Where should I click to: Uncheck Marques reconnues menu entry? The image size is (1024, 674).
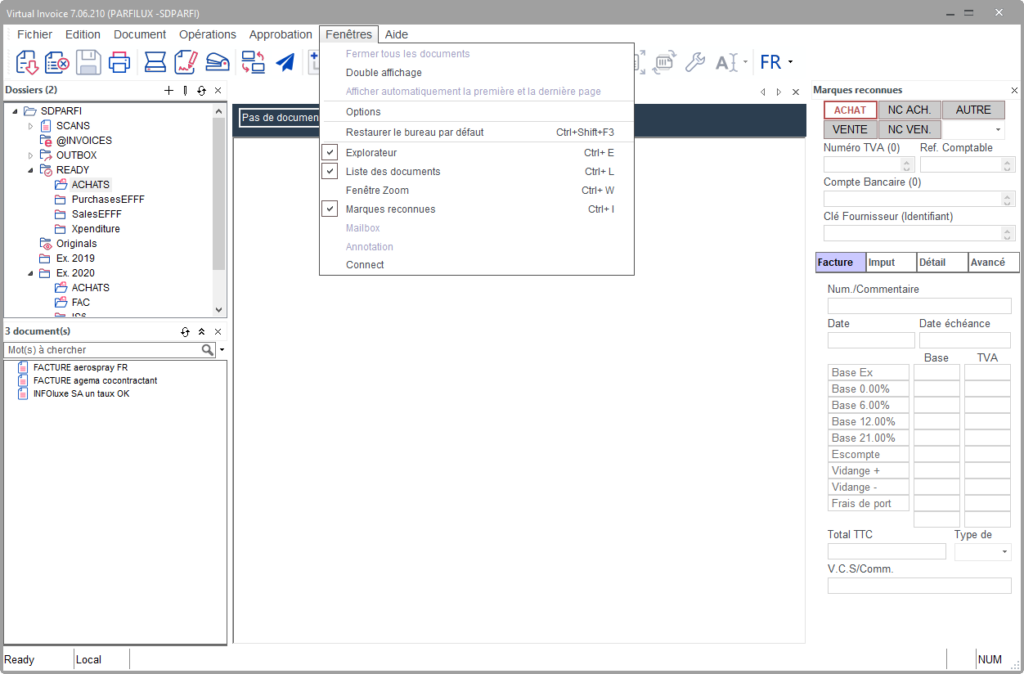coord(331,210)
